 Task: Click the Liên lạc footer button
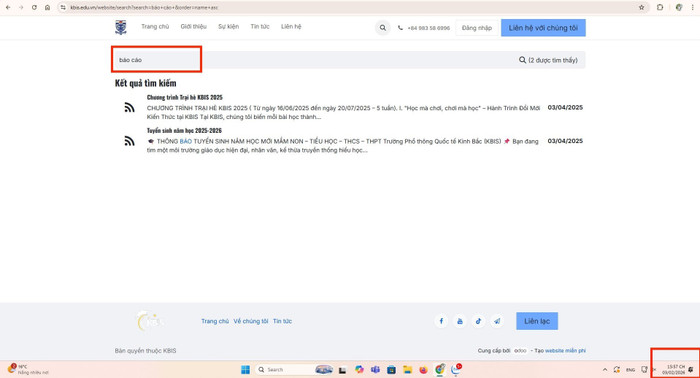click(537, 321)
